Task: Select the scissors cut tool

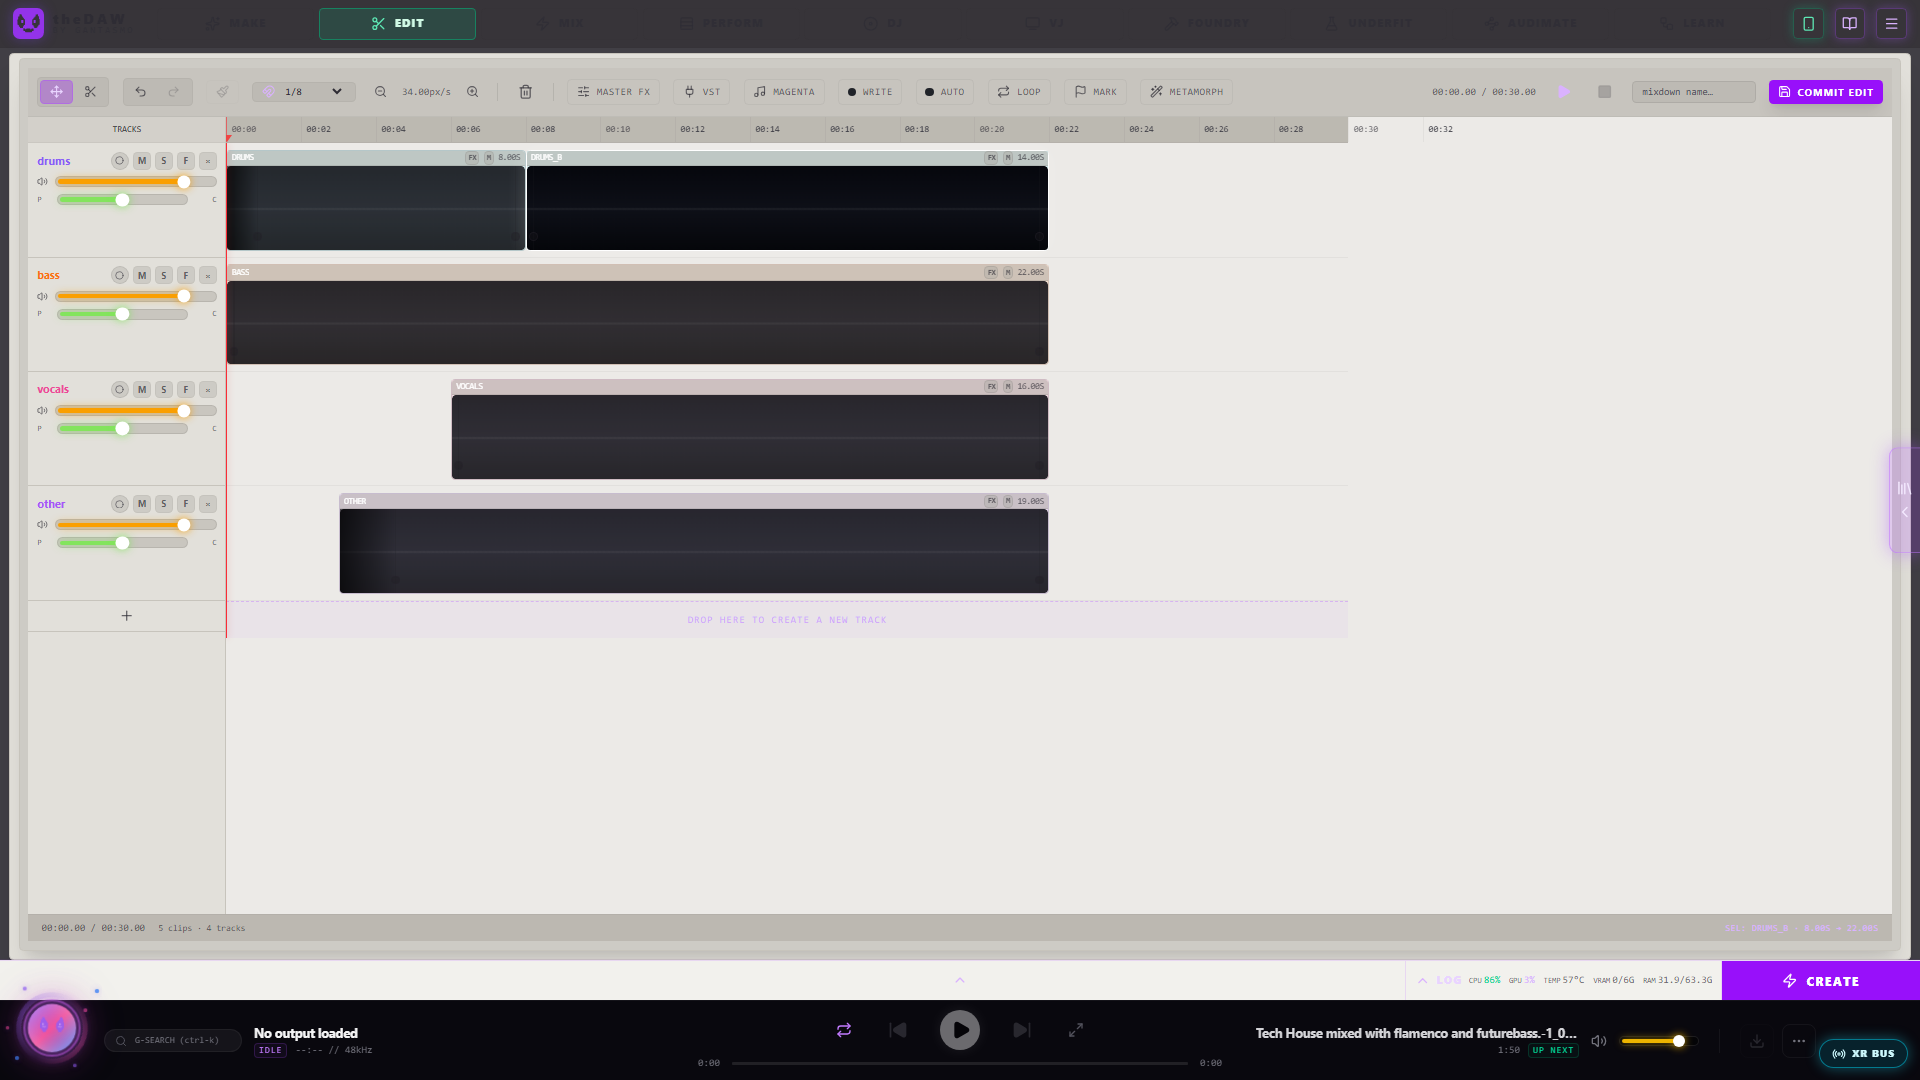Action: 91,92
